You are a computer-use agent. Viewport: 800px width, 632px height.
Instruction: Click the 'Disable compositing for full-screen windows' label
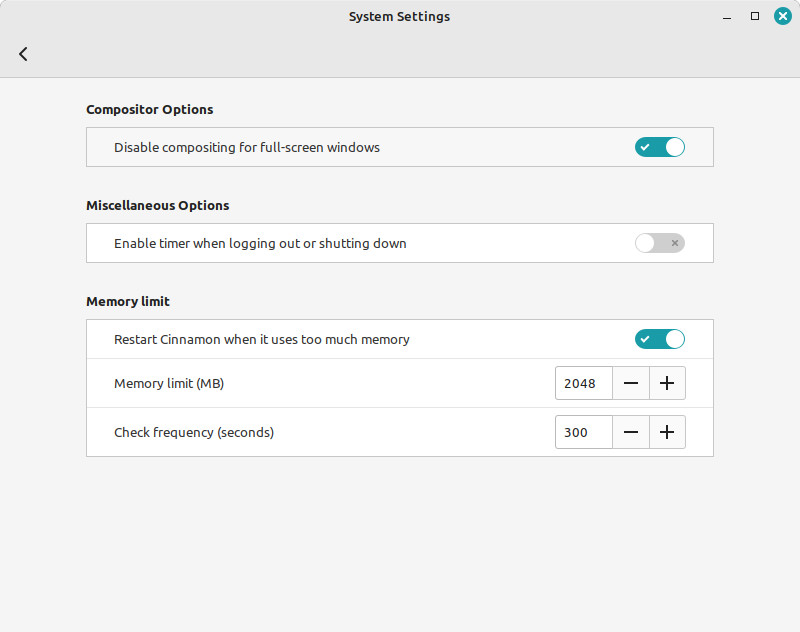pos(246,147)
